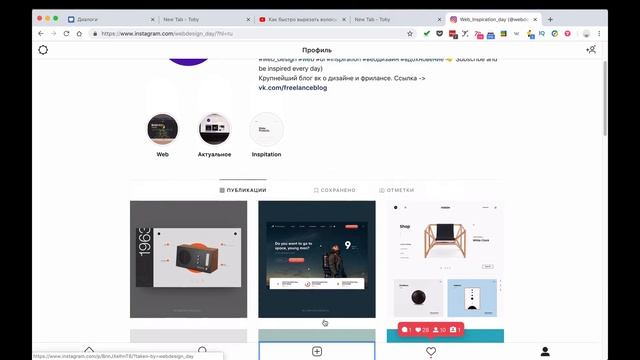Open the IQ extension icon
This screenshot has width=640, height=360.
[542, 33]
